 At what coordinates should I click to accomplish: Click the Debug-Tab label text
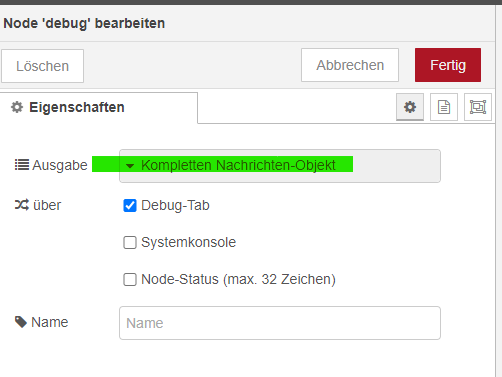pyautogui.click(x=175, y=205)
